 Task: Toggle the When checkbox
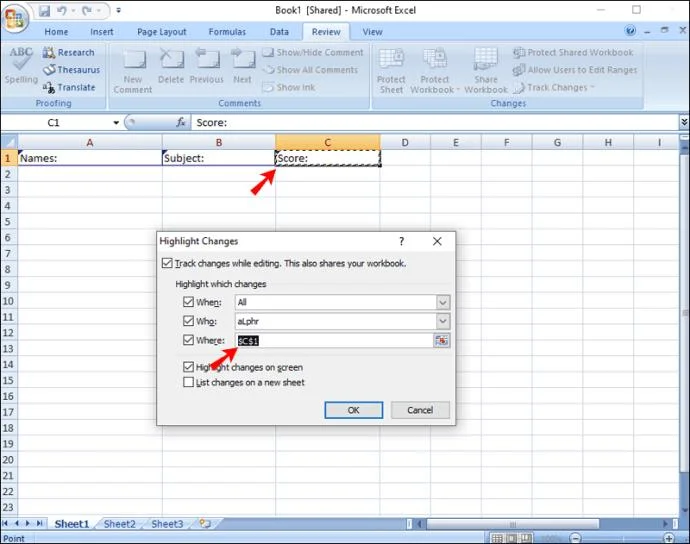[x=188, y=301]
